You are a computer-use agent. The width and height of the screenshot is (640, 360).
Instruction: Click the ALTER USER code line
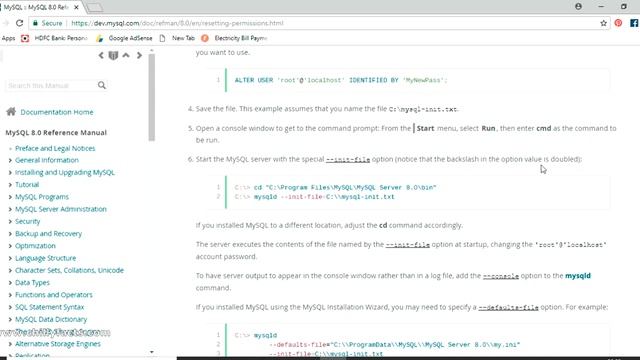(x=341, y=80)
